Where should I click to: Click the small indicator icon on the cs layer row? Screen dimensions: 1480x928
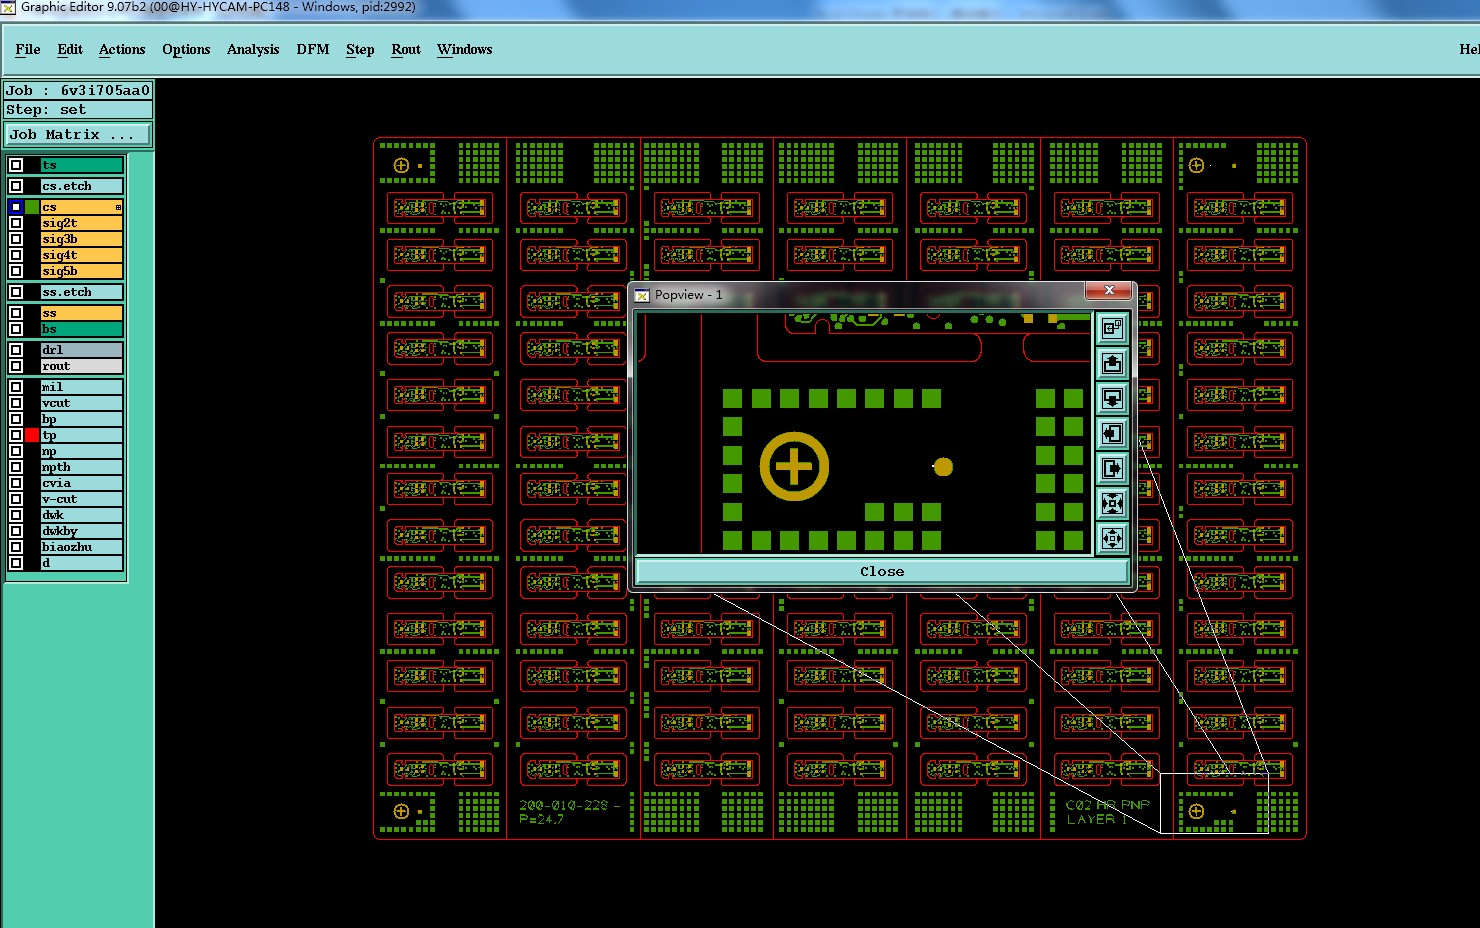(x=118, y=207)
